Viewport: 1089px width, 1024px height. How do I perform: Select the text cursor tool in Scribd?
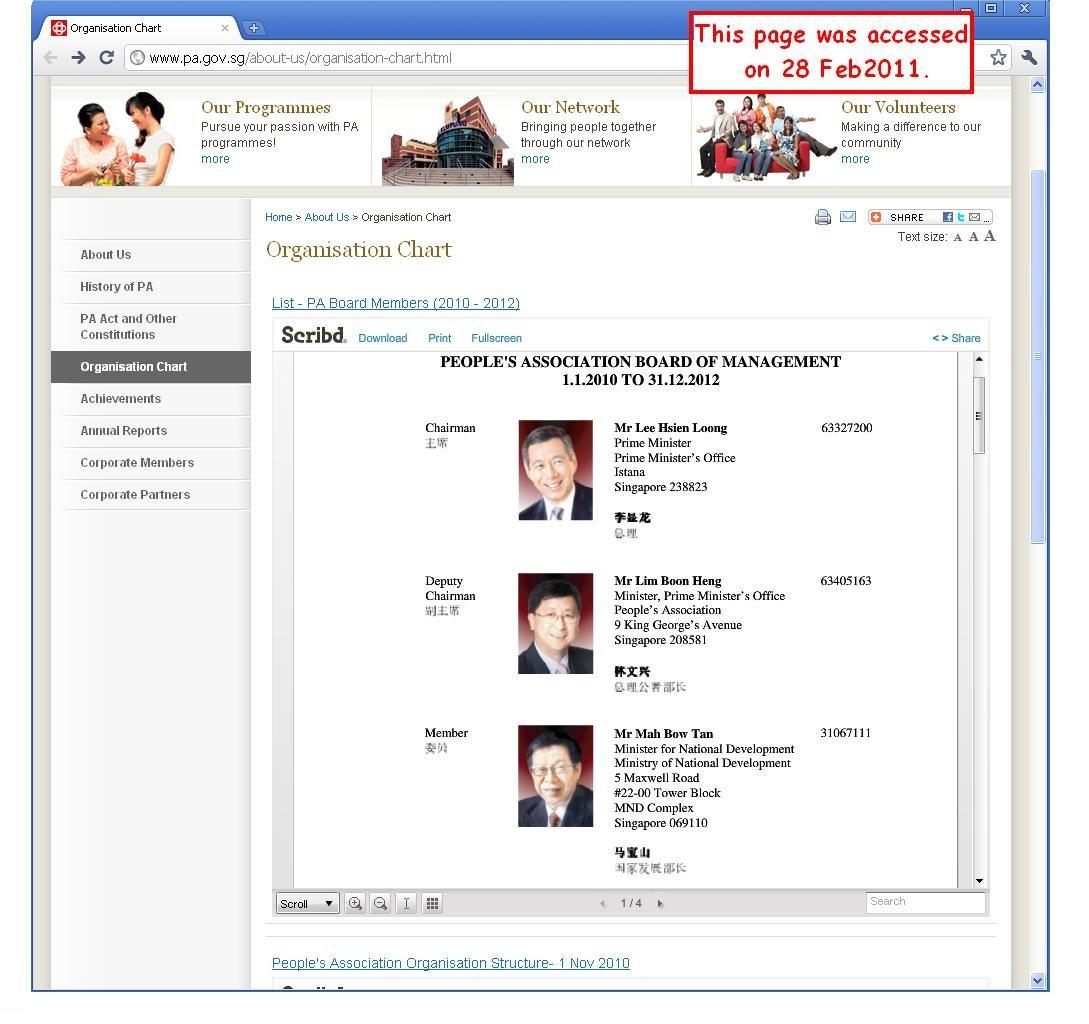click(406, 903)
